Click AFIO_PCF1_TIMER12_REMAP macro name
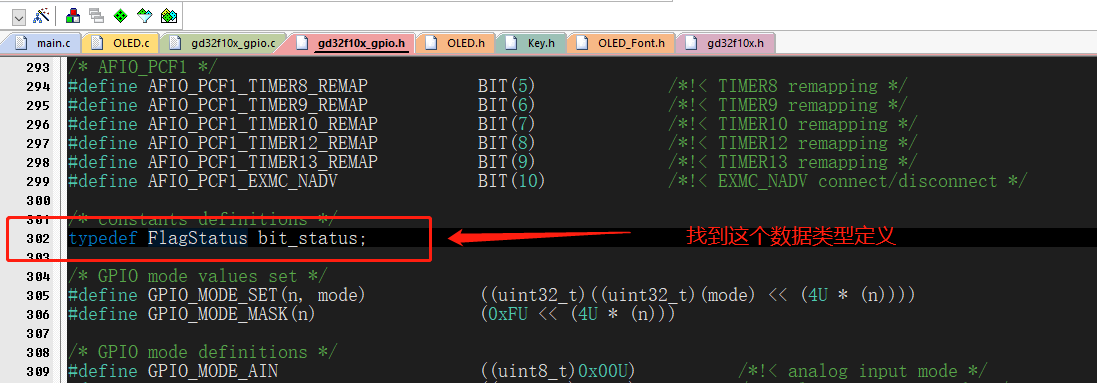The image size is (1097, 383). (262, 144)
